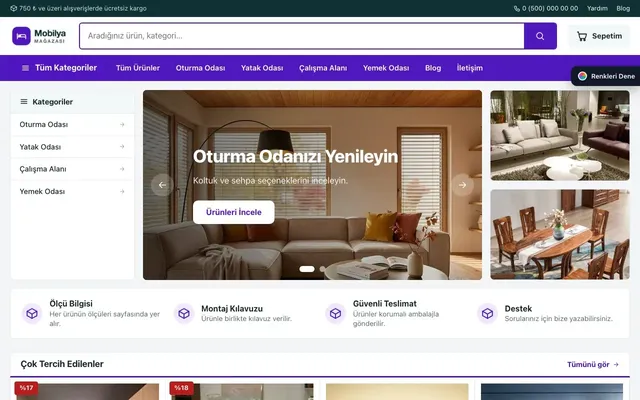Screen dimensions: 640x400
Task: Click the Montaj Kılavuzu cube icon
Action: tap(184, 313)
